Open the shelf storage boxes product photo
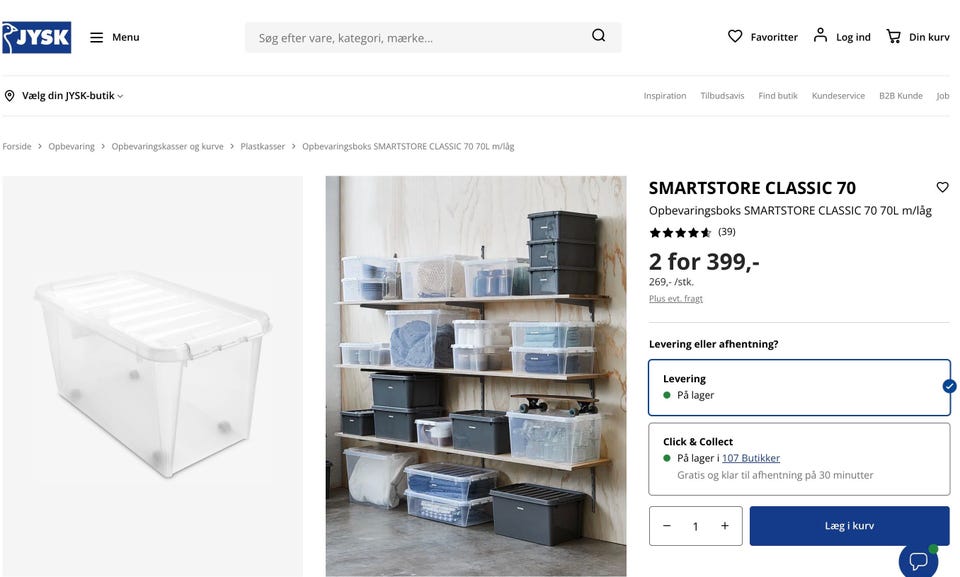 [476, 376]
